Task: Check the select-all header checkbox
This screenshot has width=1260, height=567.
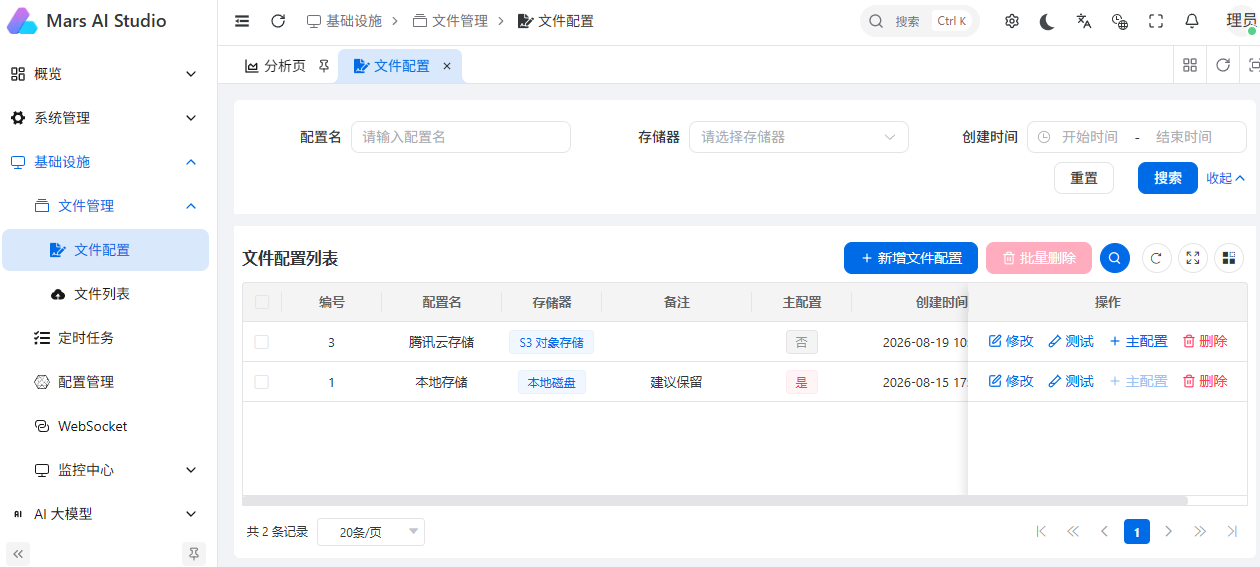Action: point(262,302)
